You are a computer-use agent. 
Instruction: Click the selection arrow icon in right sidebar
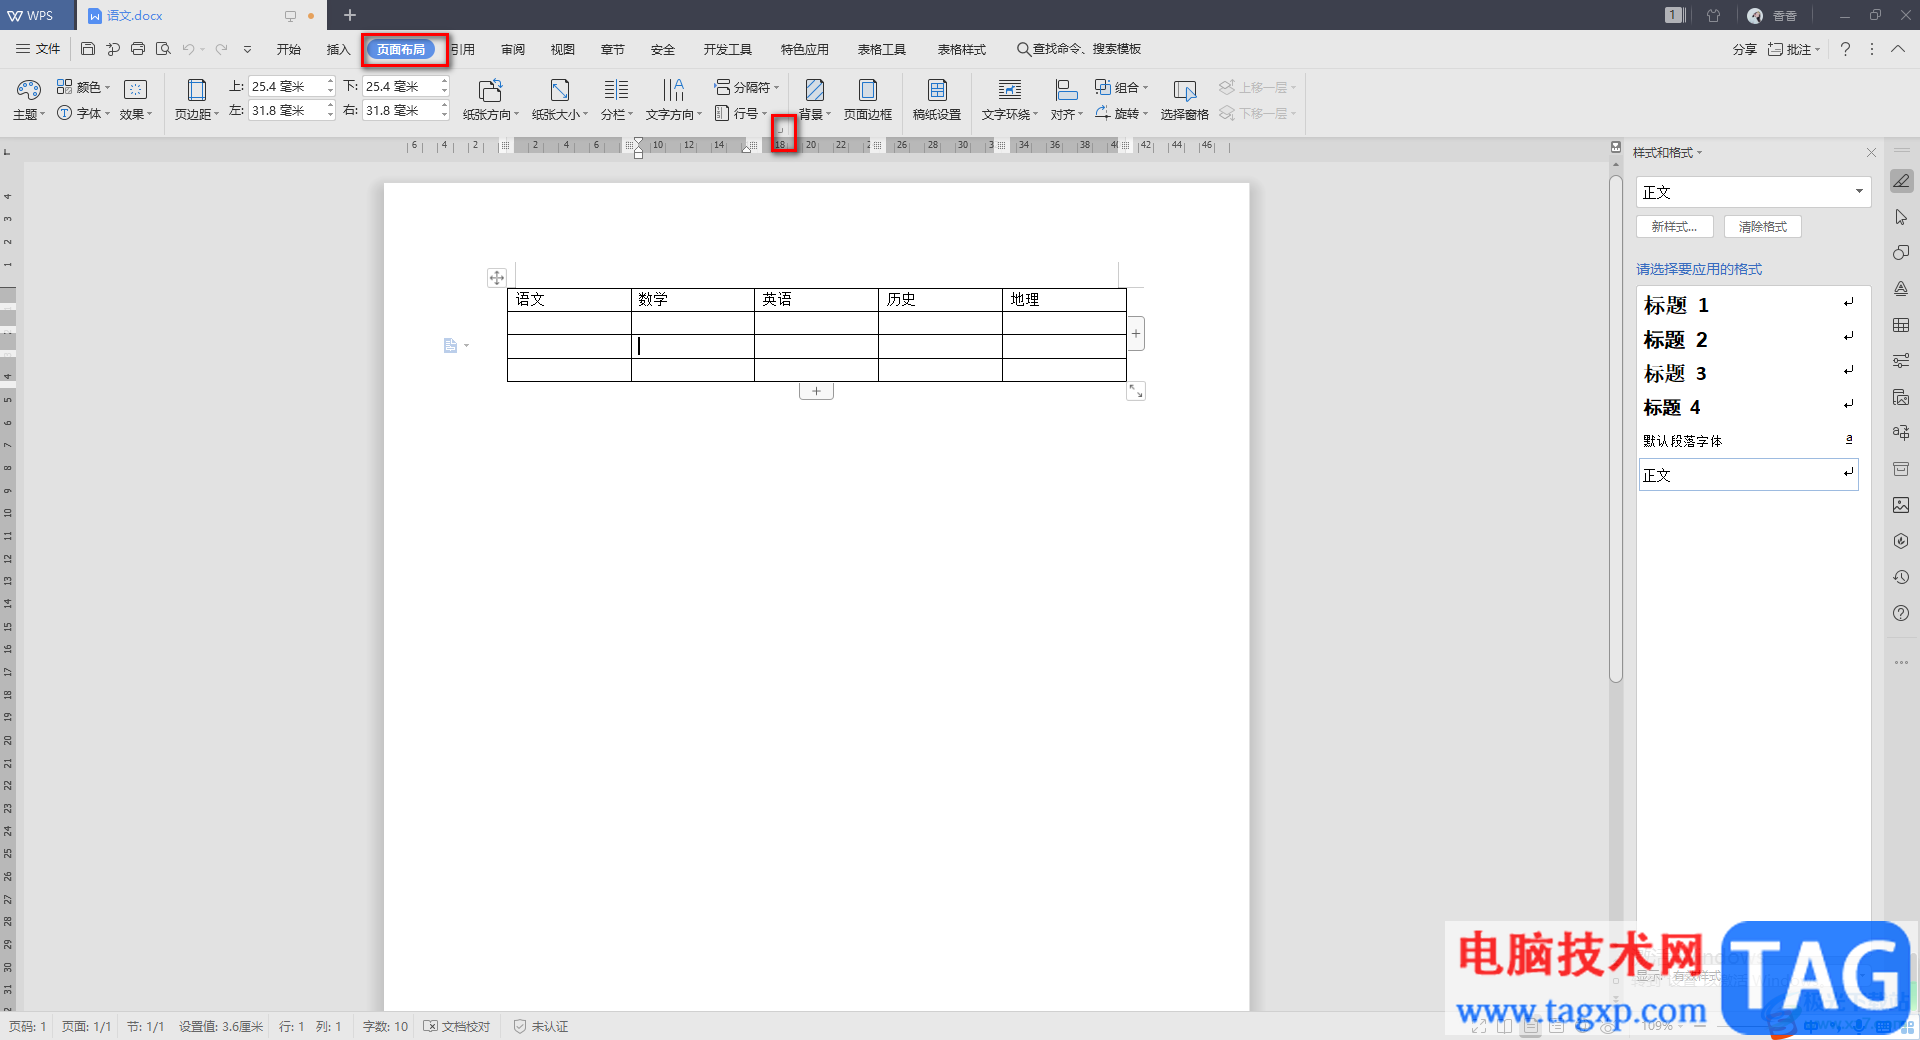tap(1901, 217)
